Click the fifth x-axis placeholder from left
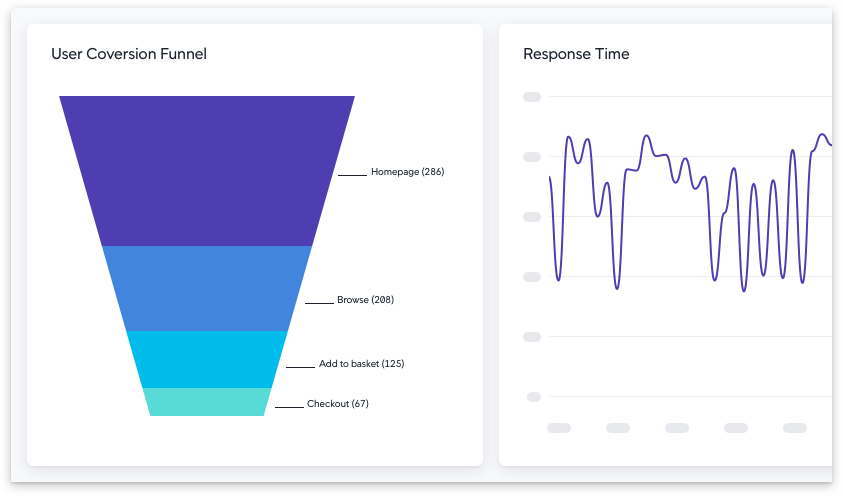The height and width of the screenshot is (496, 843). coord(795,428)
